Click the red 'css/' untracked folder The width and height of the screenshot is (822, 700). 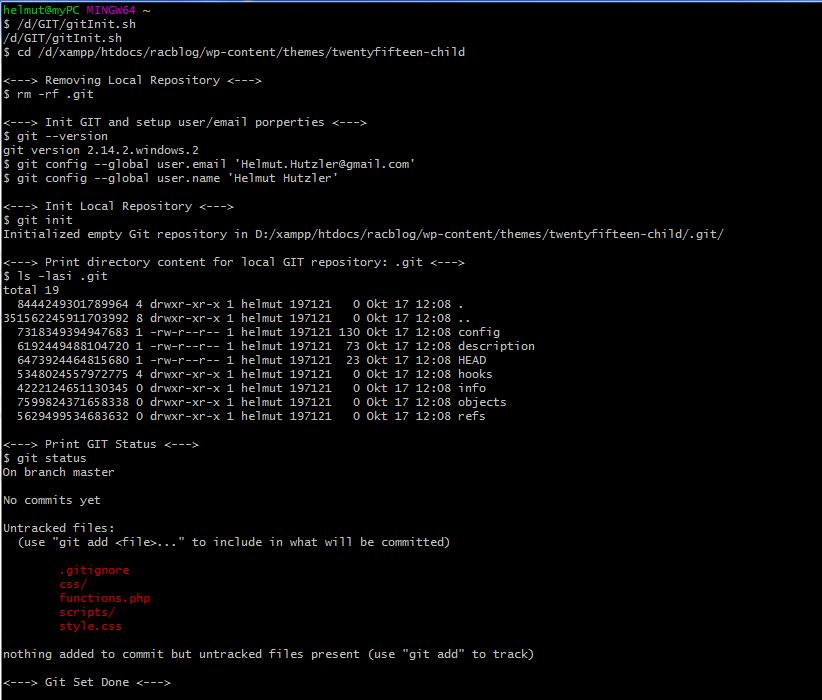click(73, 584)
